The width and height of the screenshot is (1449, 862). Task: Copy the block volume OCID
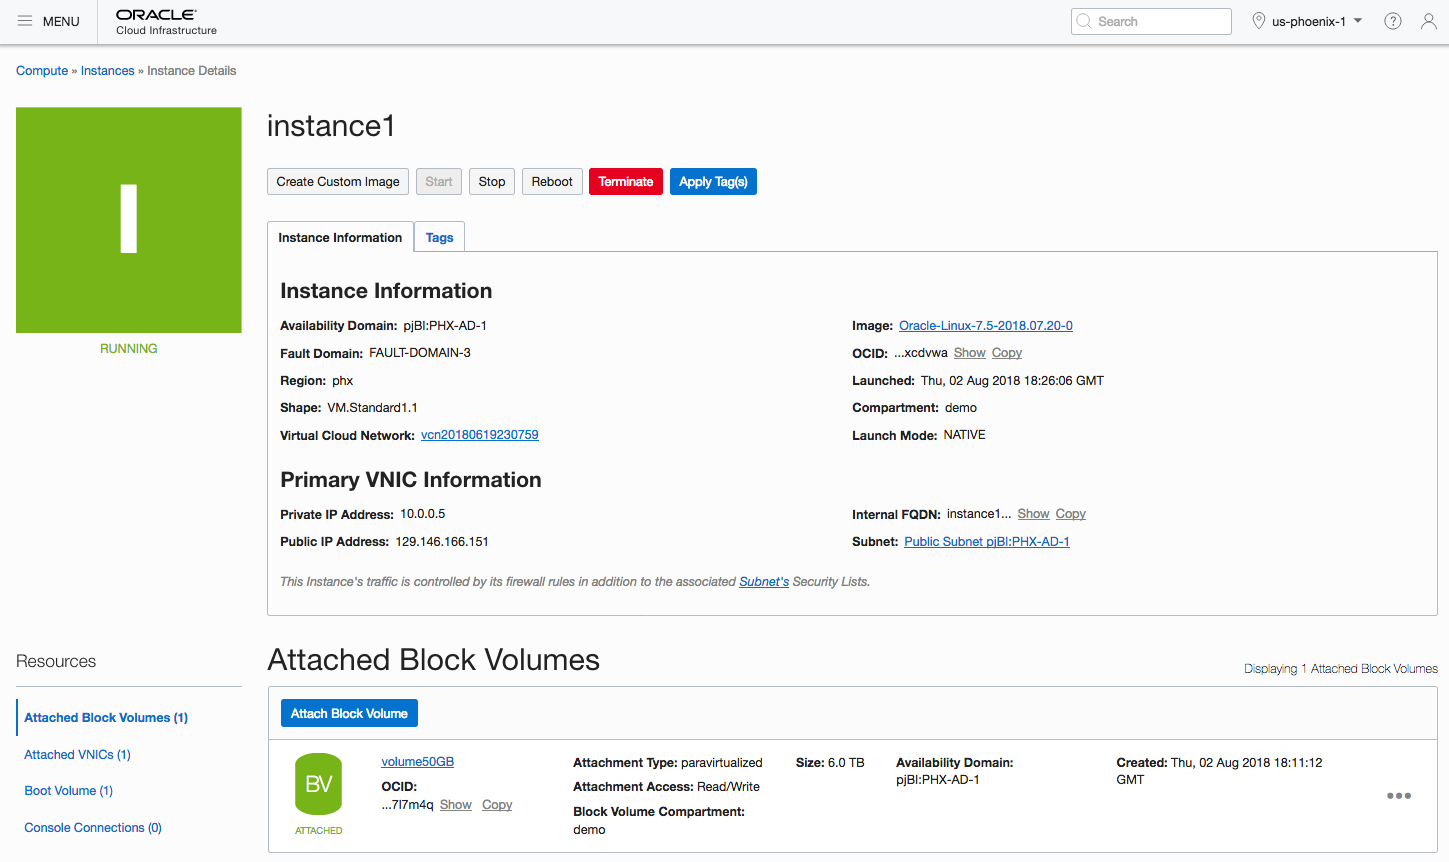tap(497, 805)
